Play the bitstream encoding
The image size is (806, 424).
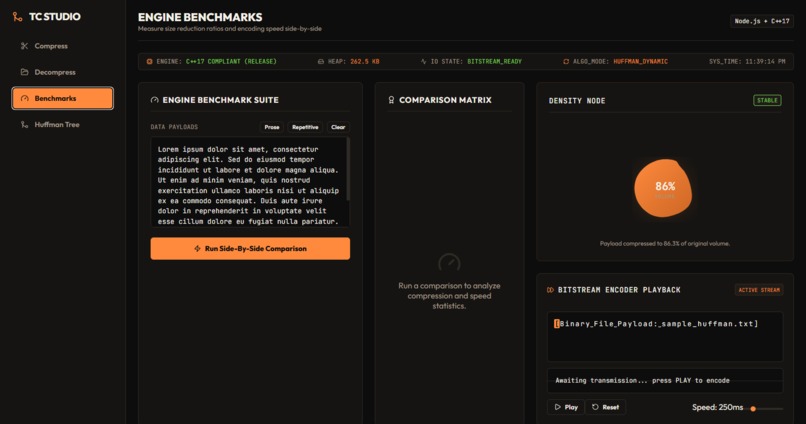[565, 407]
